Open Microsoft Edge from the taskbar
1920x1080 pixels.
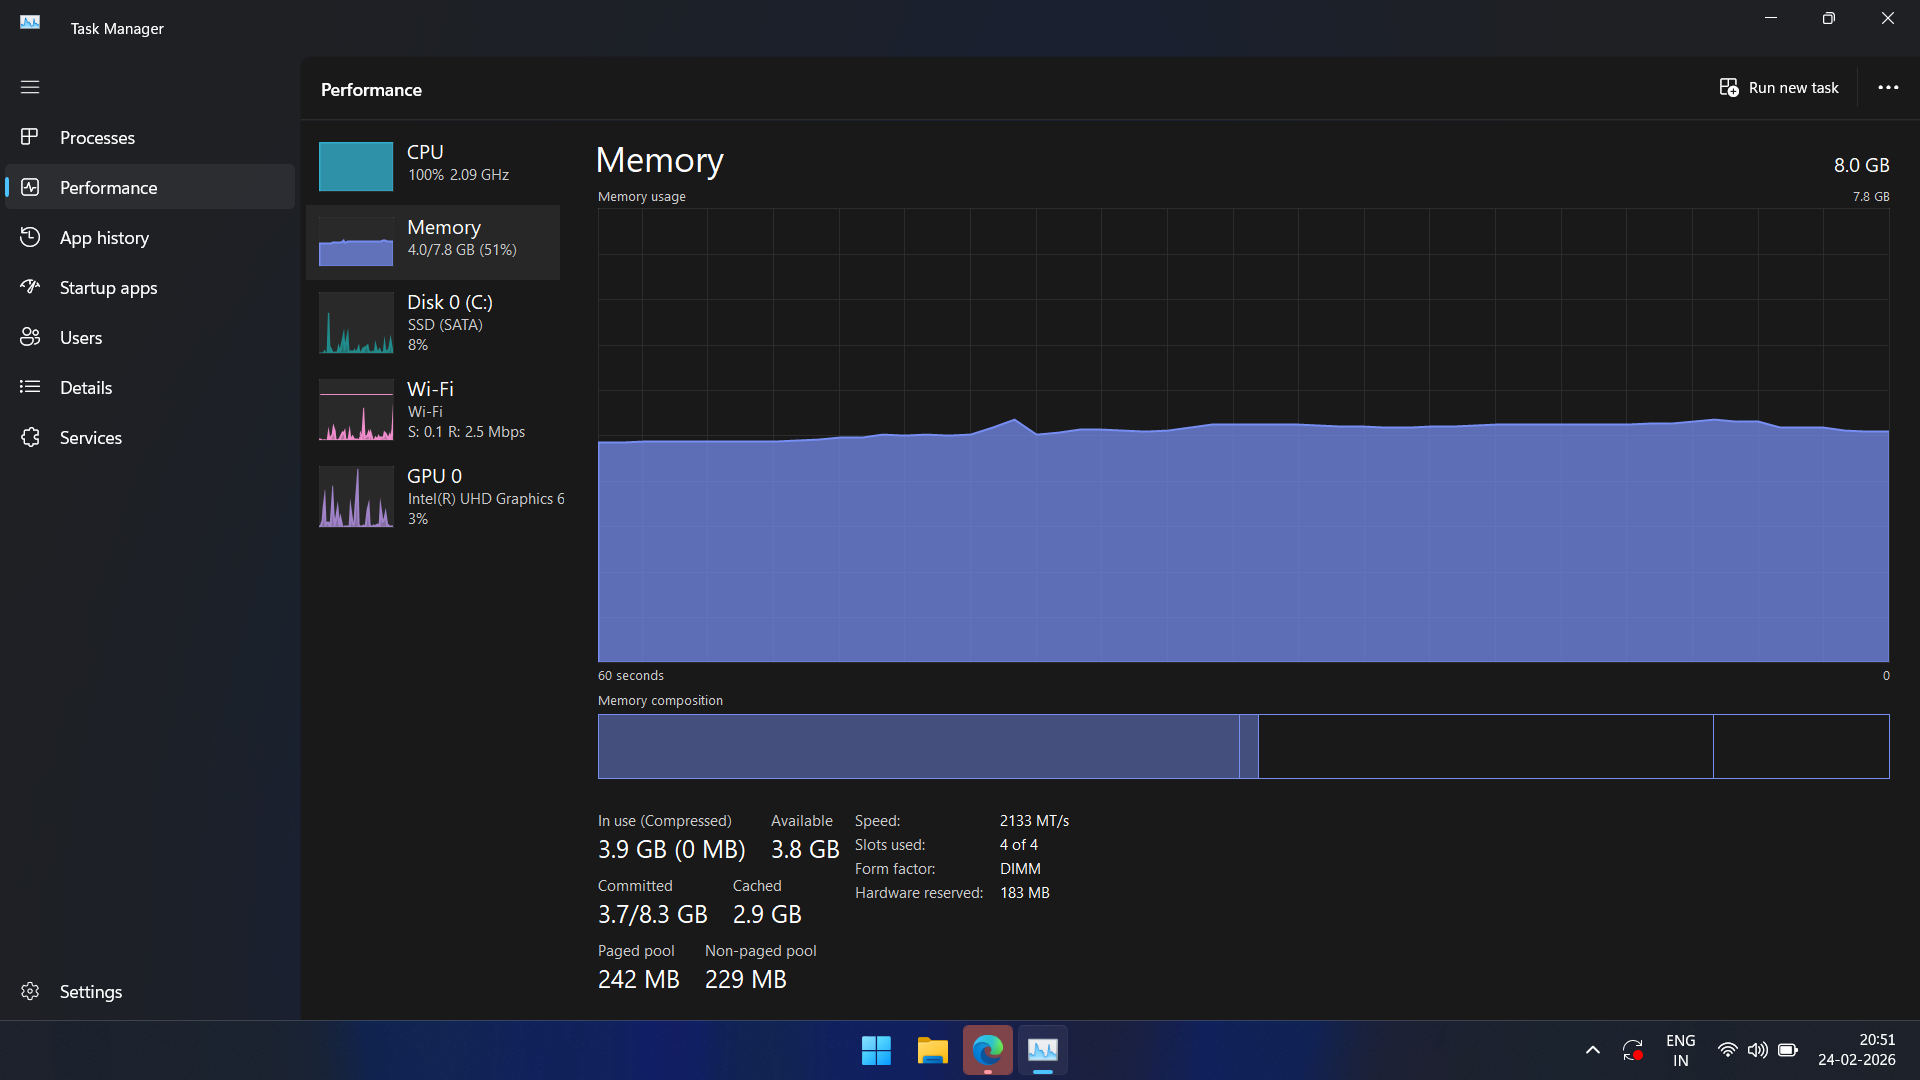point(987,1050)
